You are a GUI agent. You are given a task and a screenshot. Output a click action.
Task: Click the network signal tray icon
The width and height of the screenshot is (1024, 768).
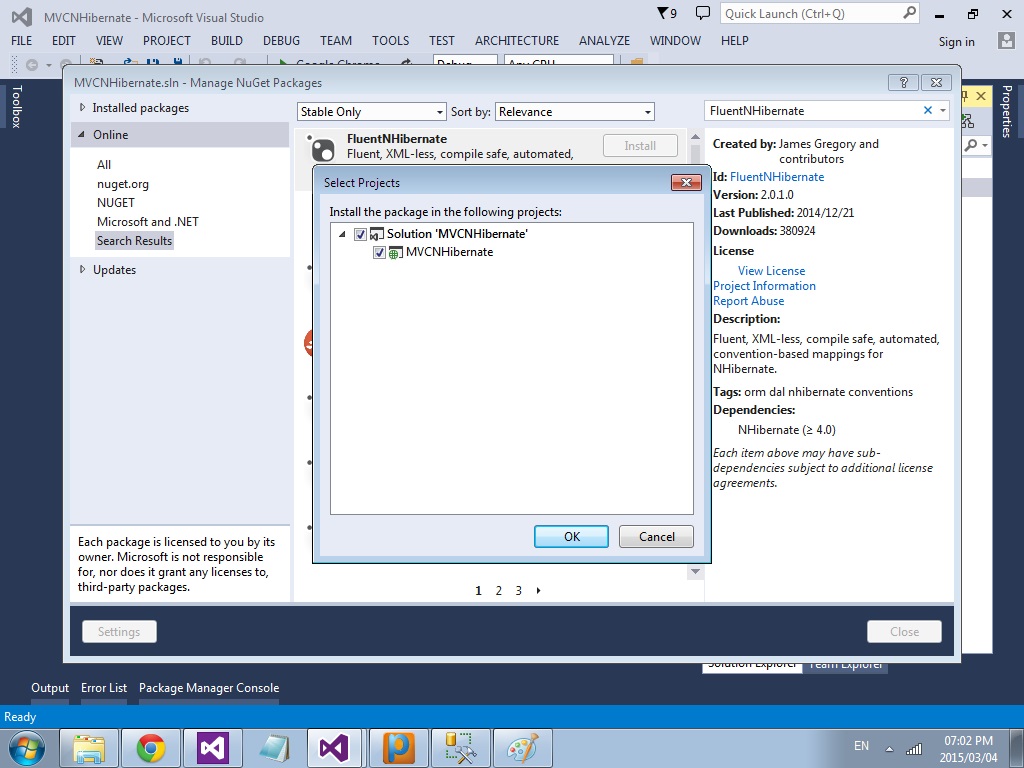tap(914, 748)
